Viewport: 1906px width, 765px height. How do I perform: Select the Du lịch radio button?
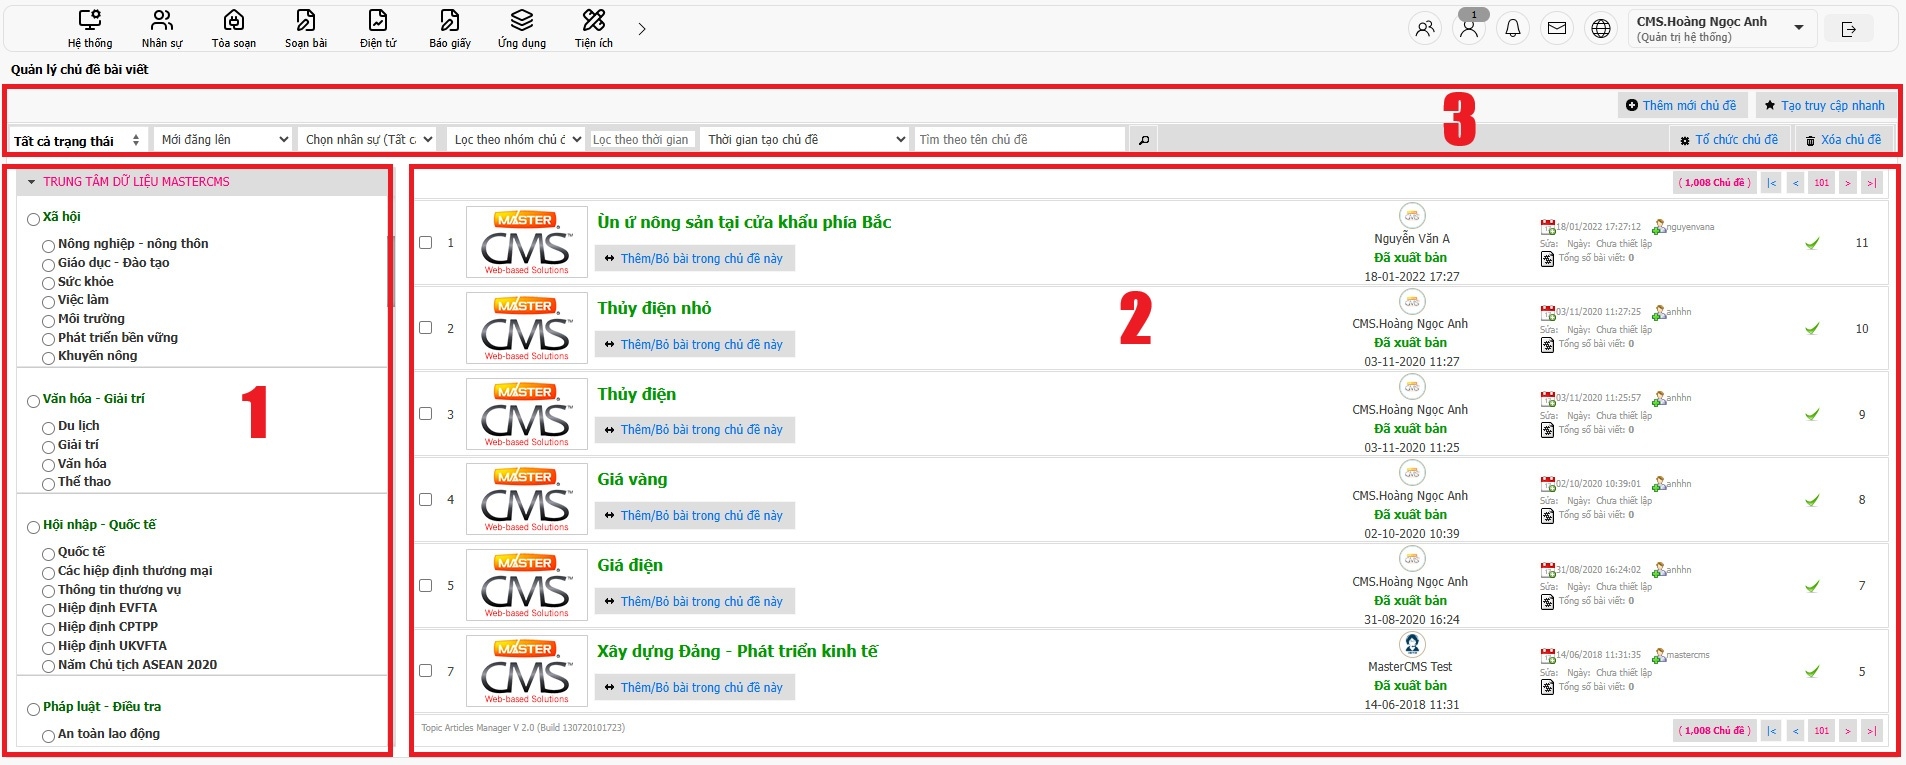(x=48, y=428)
